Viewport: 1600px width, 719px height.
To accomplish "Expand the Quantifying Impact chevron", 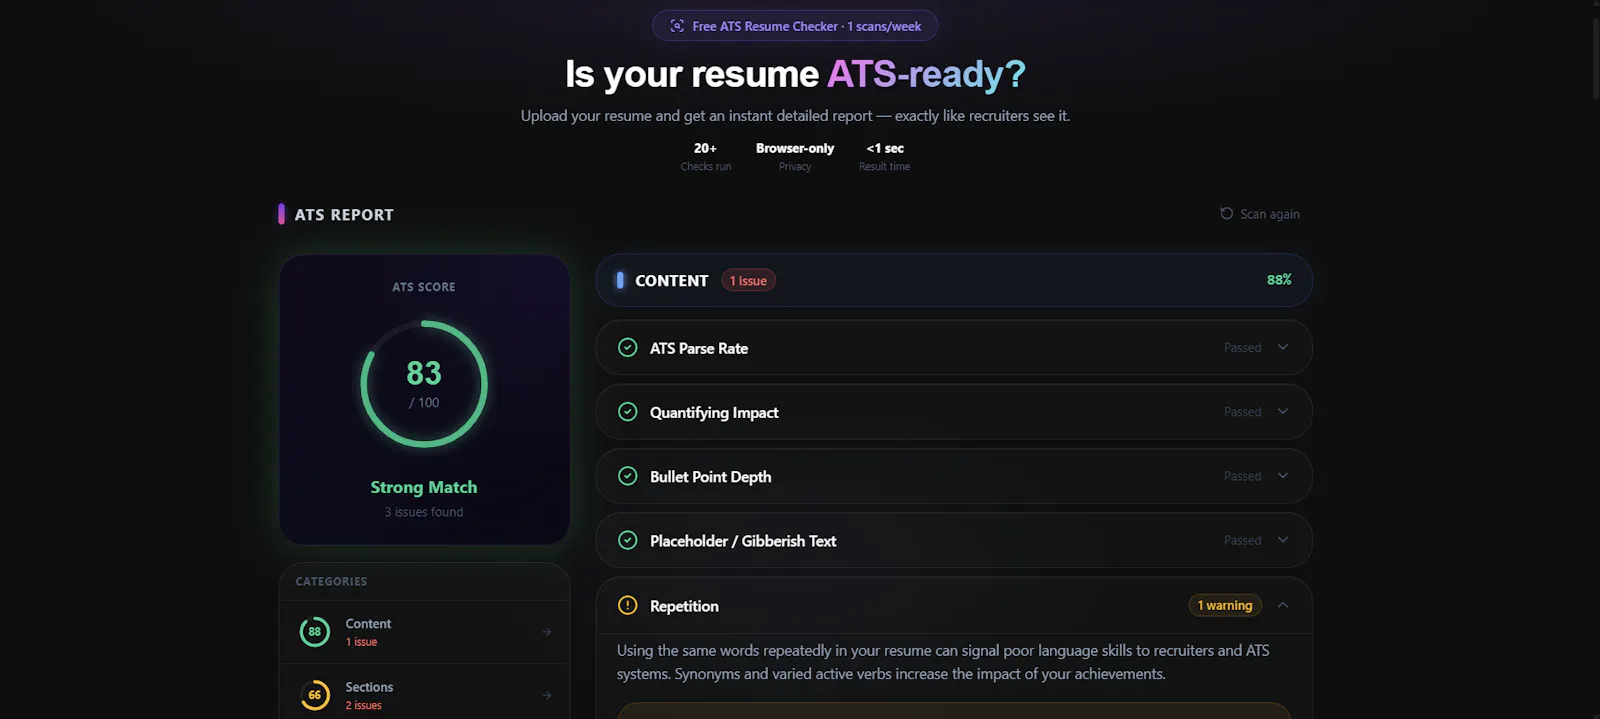I will 1283,411.
